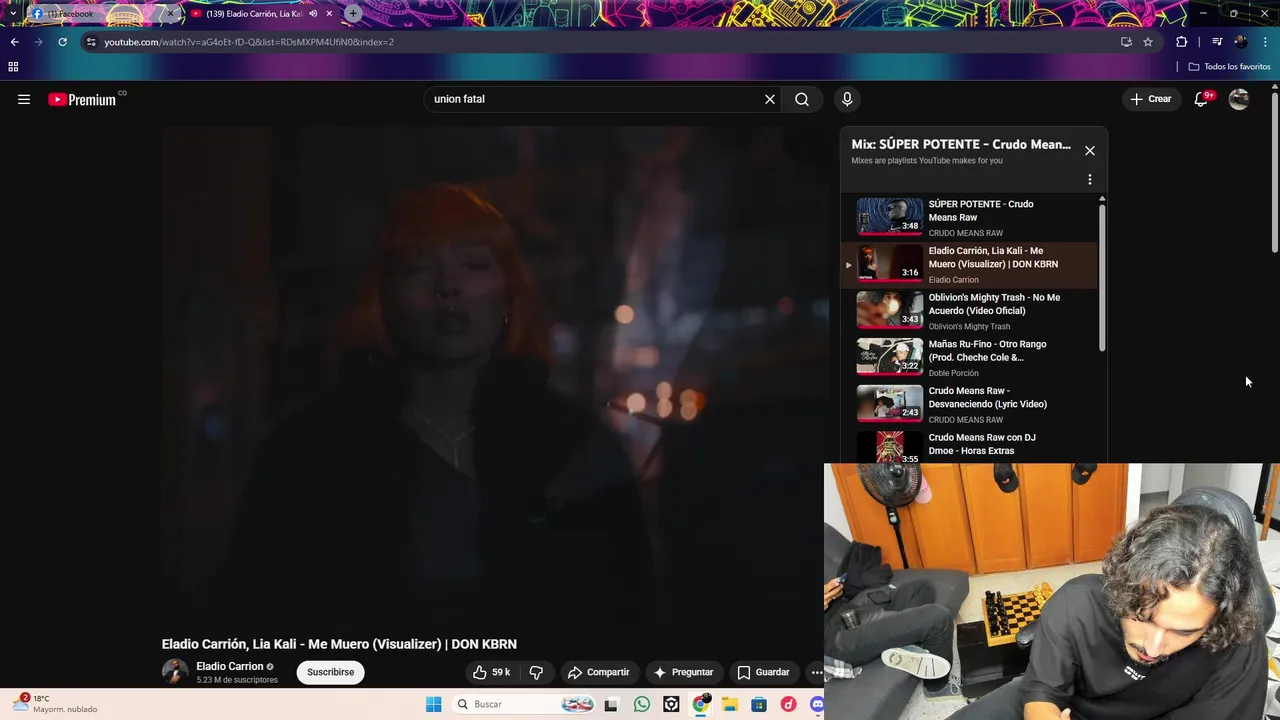Open browser extensions puzzle icon

pos(1182,42)
